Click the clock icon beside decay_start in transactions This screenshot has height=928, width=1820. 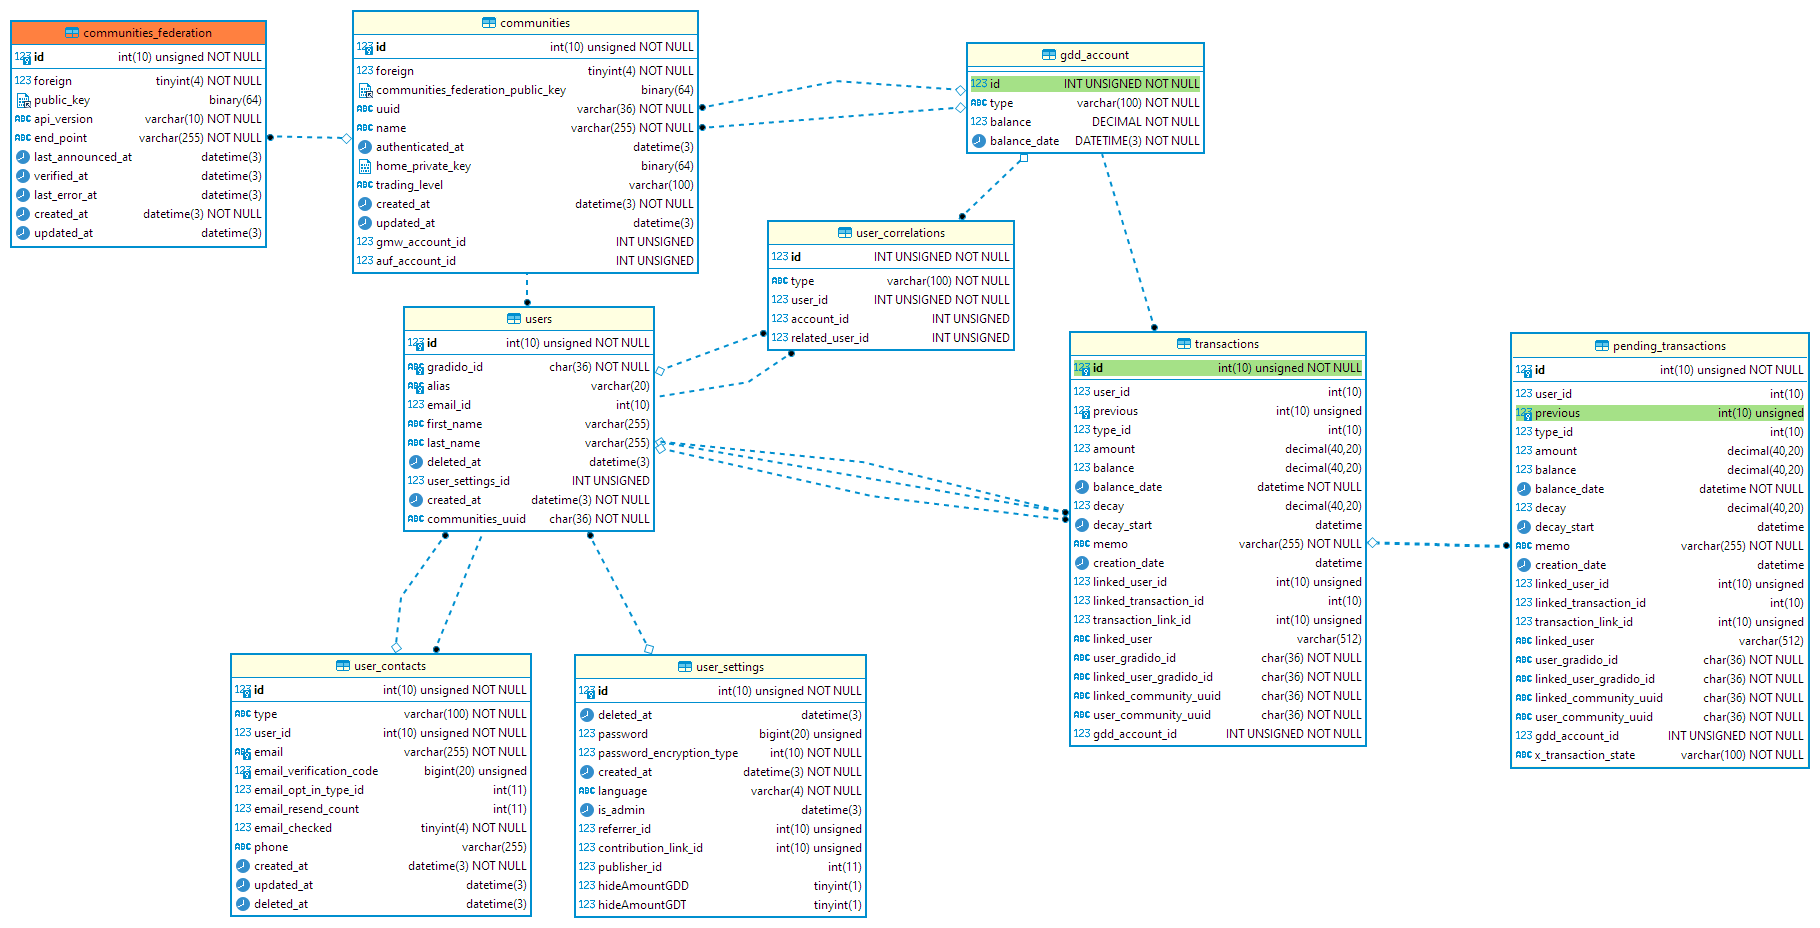[x=1081, y=525]
